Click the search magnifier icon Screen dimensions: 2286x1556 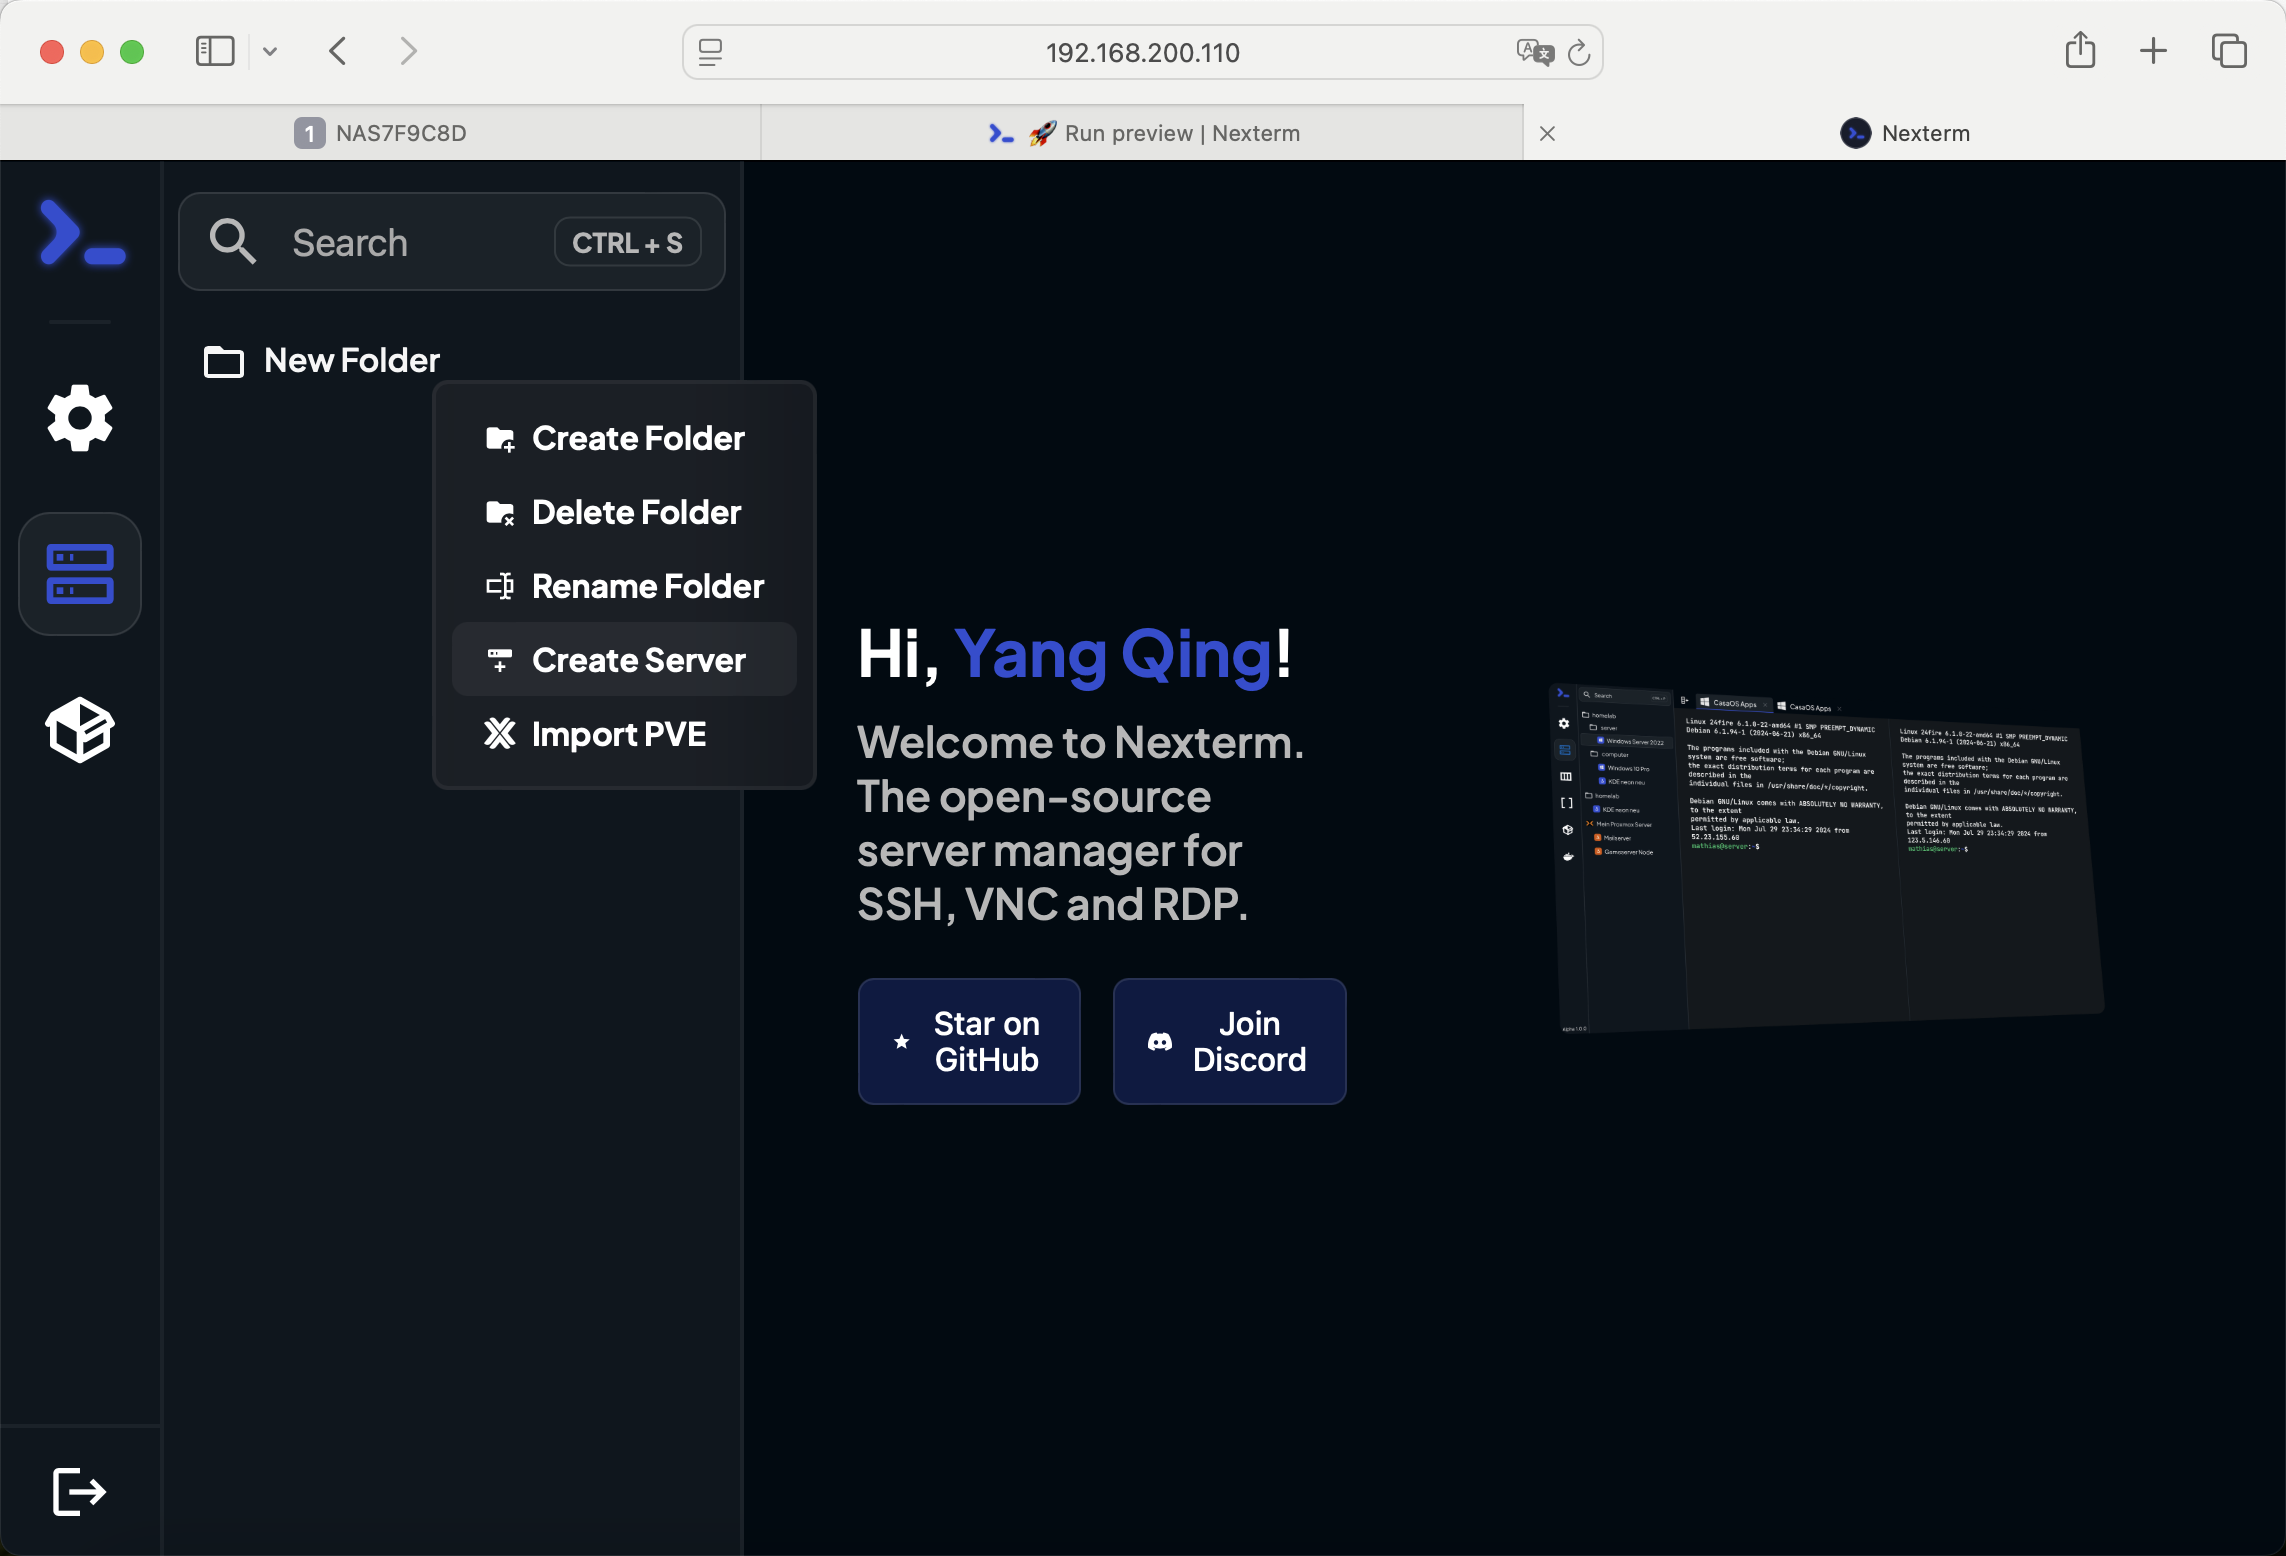click(232, 242)
